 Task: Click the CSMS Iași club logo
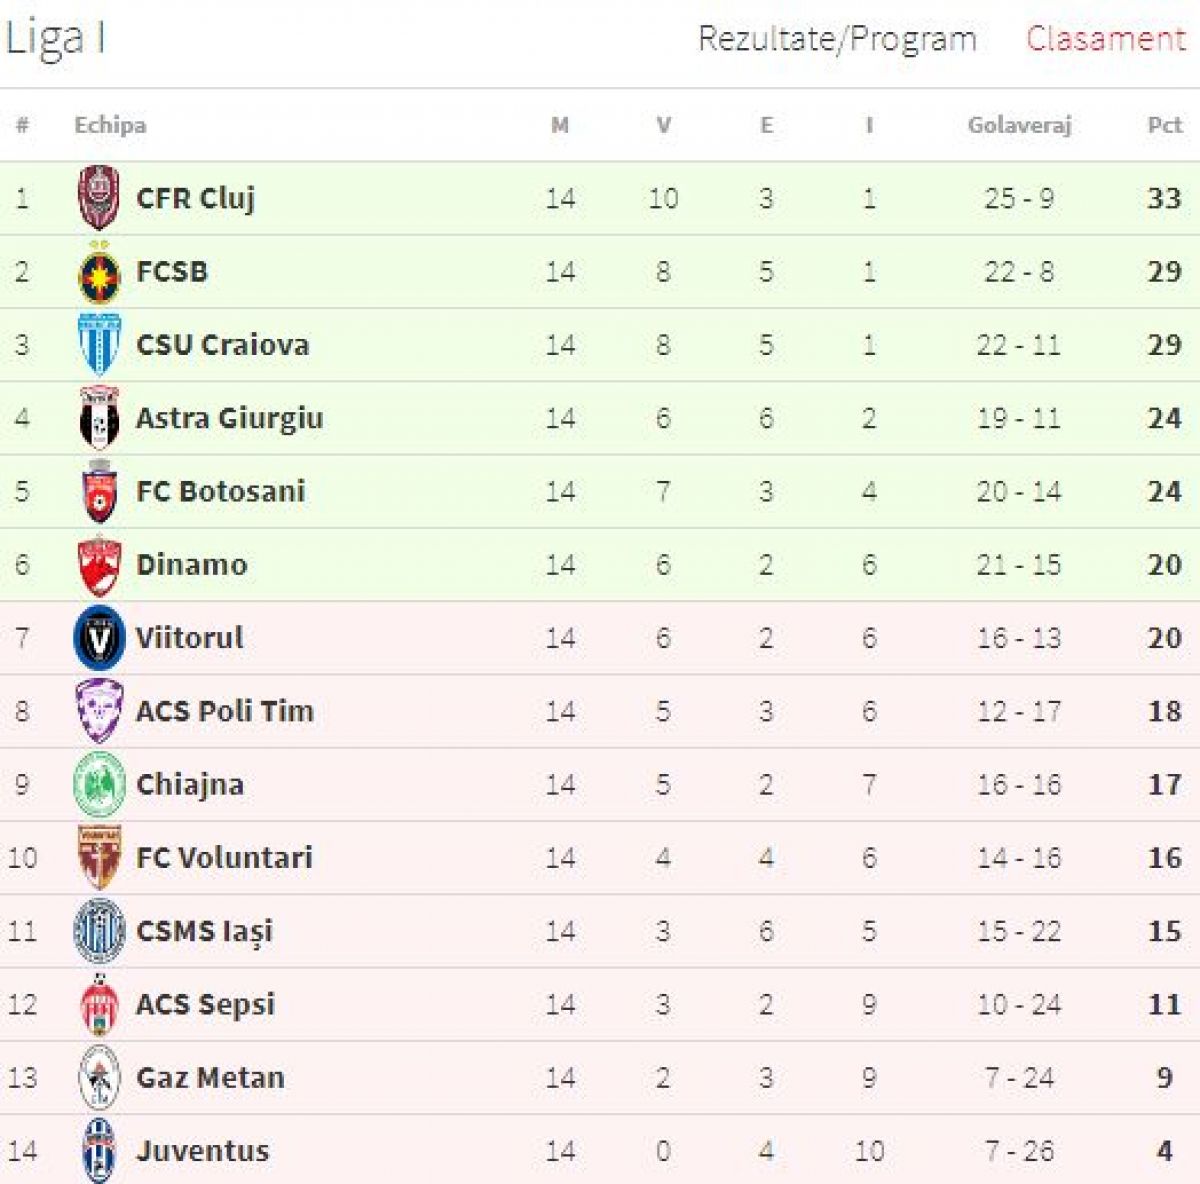click(99, 931)
